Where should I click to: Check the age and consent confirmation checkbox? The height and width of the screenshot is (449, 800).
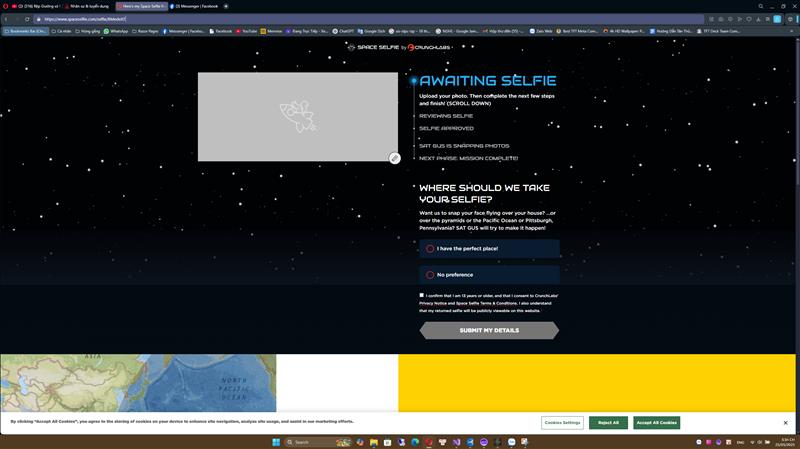[422, 295]
